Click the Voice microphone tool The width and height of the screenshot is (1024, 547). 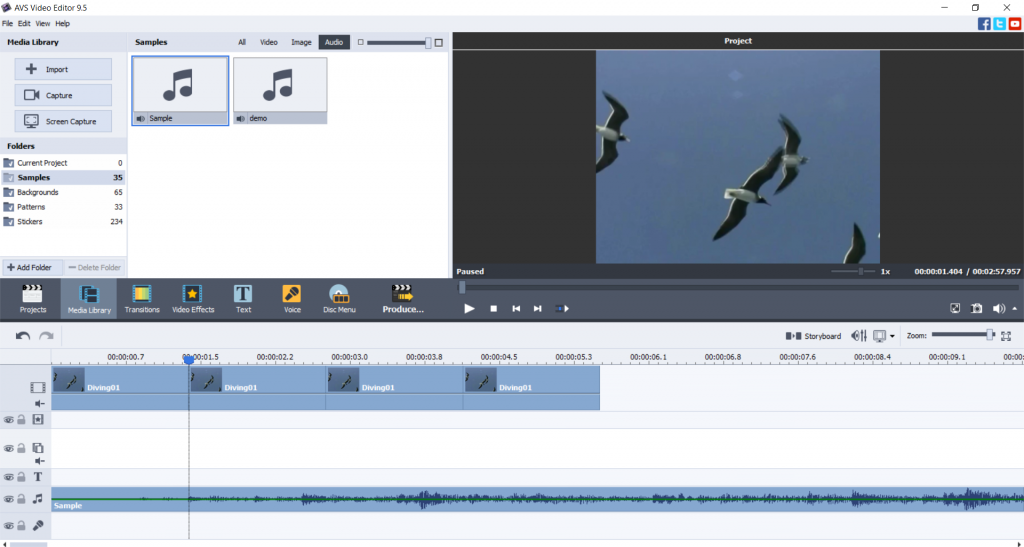(292, 298)
